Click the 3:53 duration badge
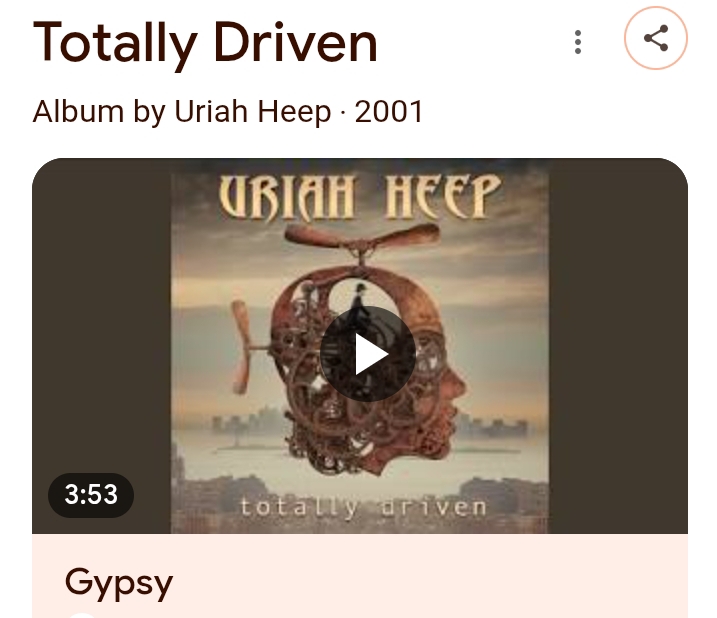 (91, 495)
